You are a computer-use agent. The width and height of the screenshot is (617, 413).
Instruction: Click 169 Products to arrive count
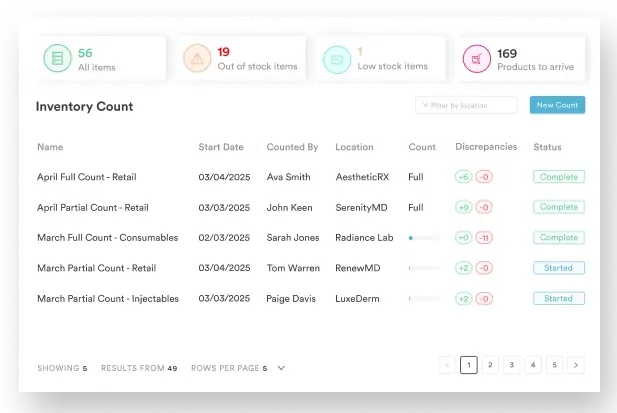pyautogui.click(x=507, y=53)
